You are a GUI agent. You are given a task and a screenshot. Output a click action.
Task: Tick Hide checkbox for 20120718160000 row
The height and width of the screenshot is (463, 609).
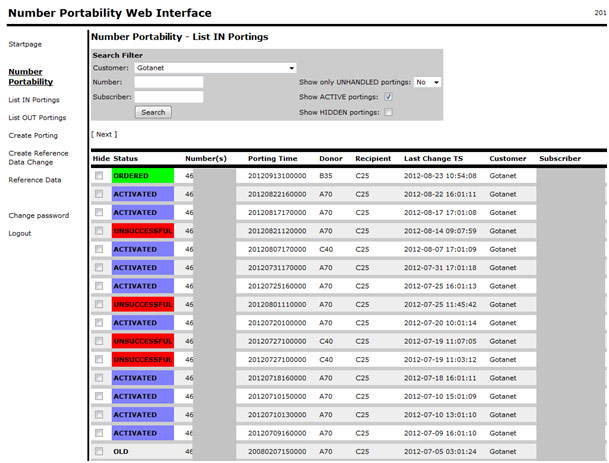[x=99, y=378]
